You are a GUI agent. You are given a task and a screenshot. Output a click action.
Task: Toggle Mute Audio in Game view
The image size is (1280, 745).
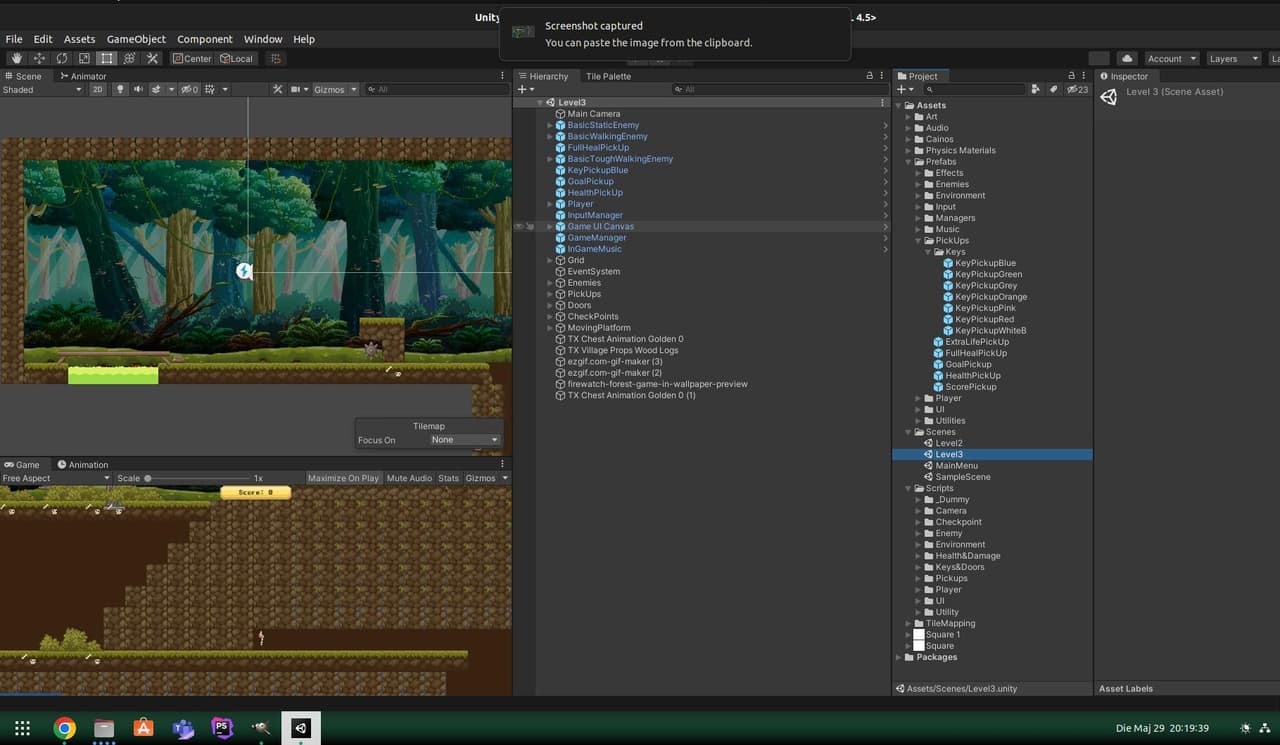click(409, 478)
